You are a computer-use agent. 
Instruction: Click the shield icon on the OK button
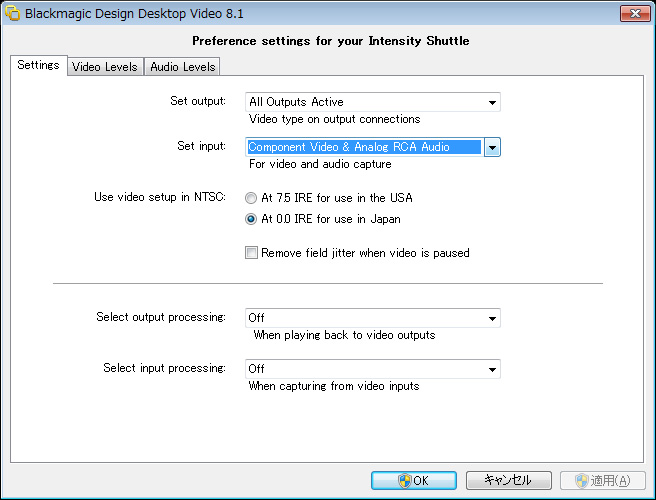[x=405, y=480]
